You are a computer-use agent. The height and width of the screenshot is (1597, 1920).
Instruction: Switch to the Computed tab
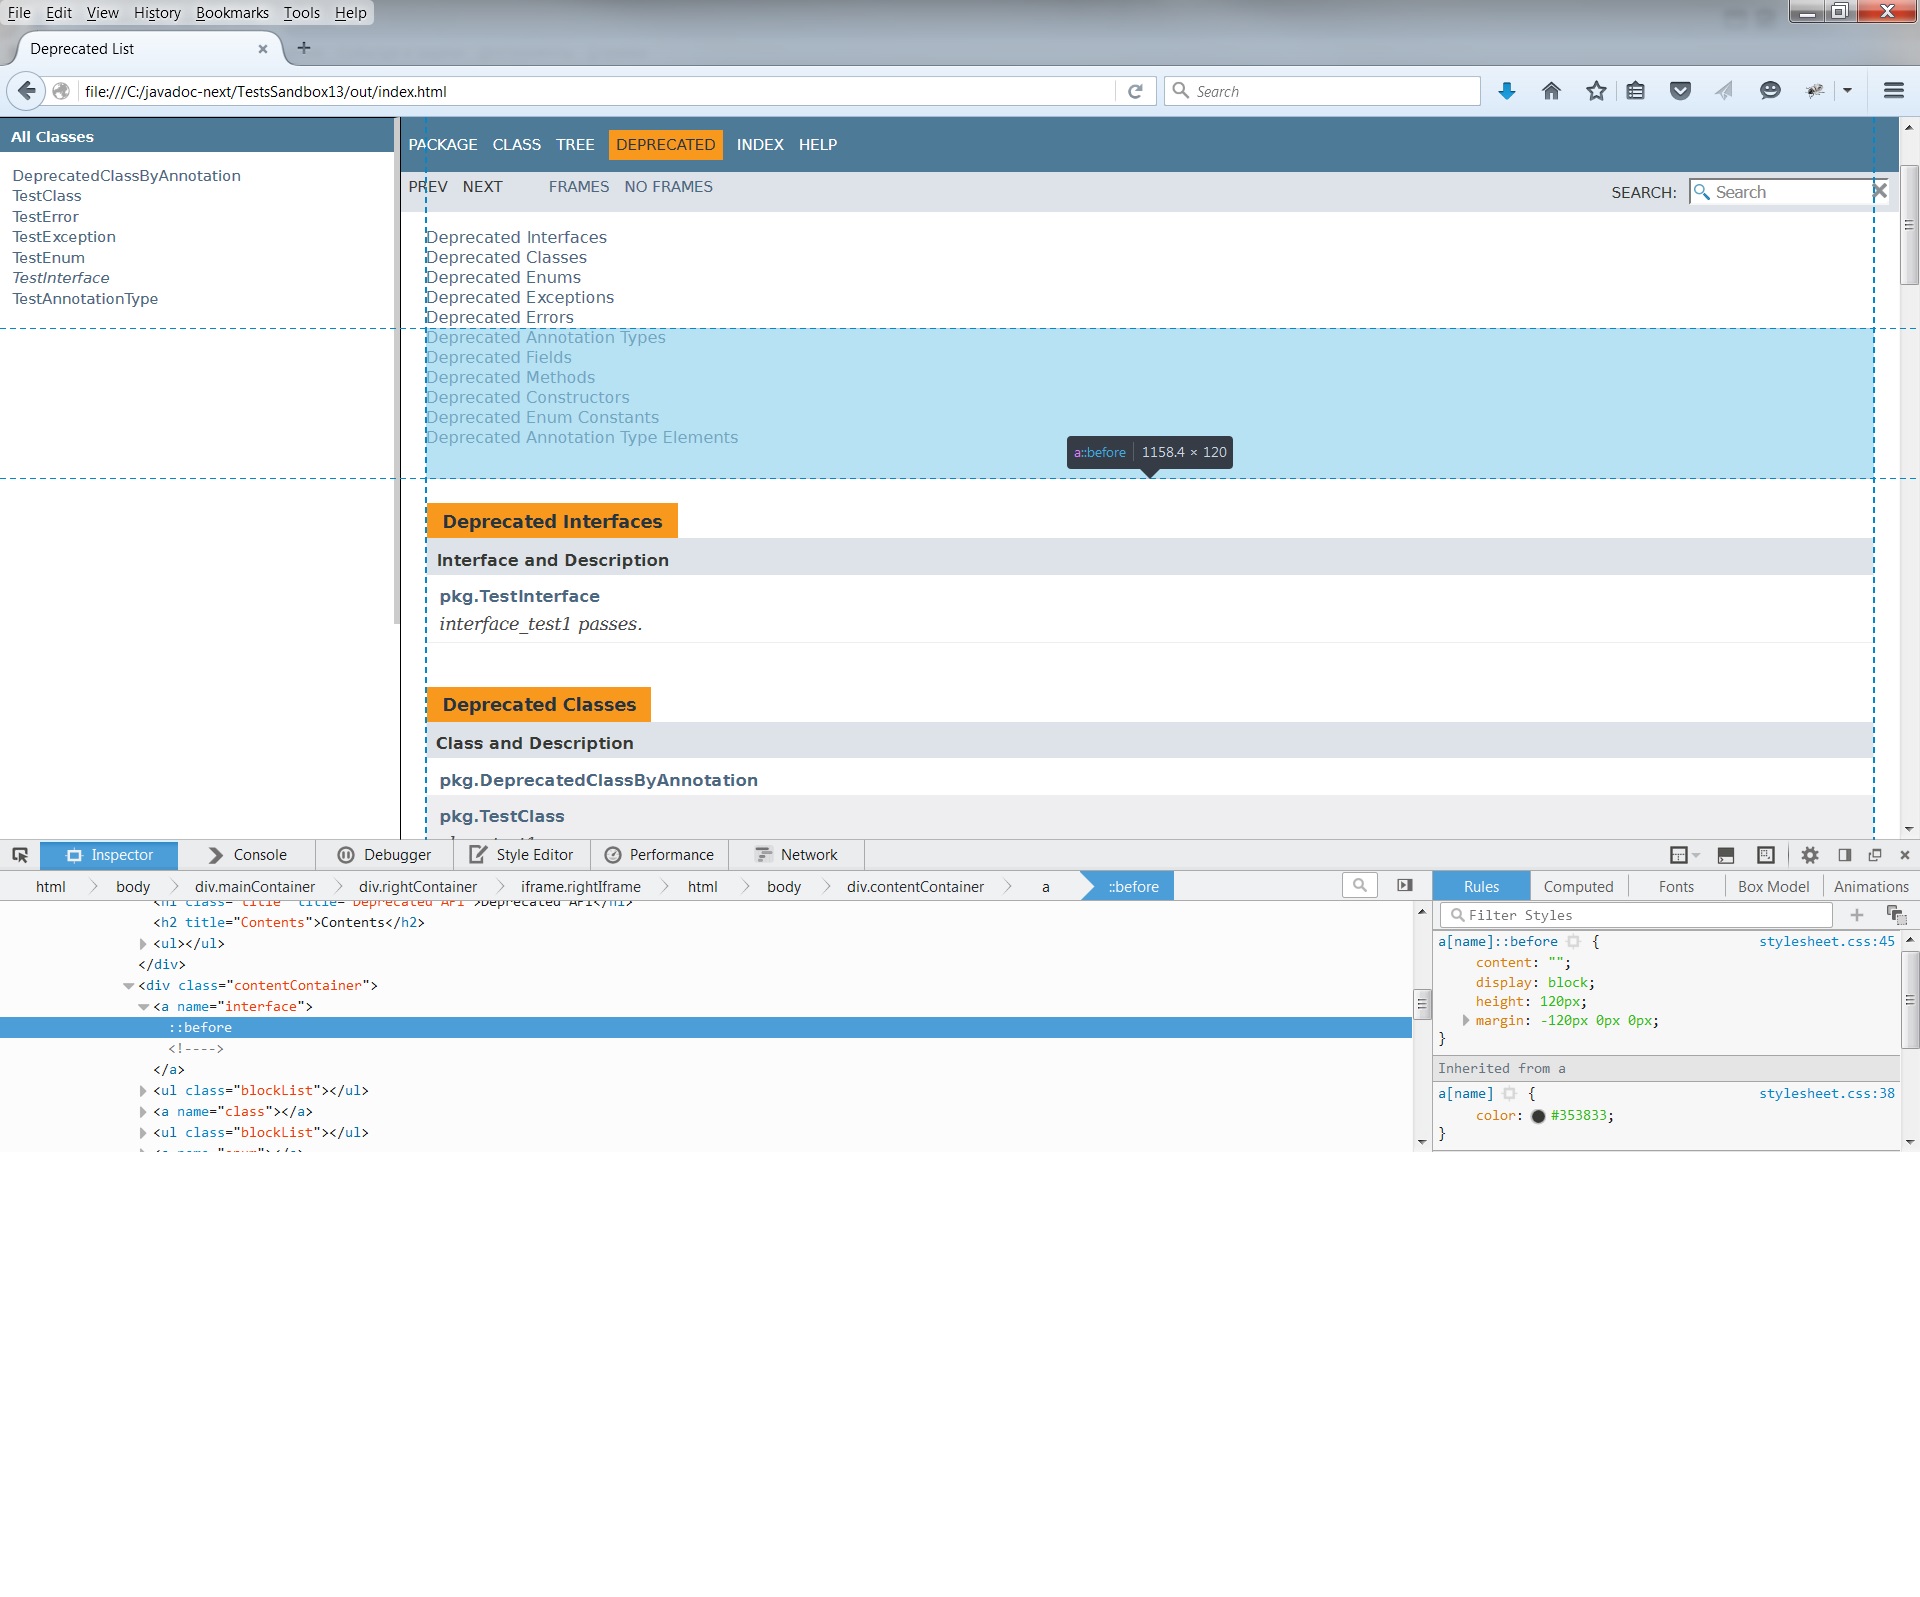point(1578,887)
